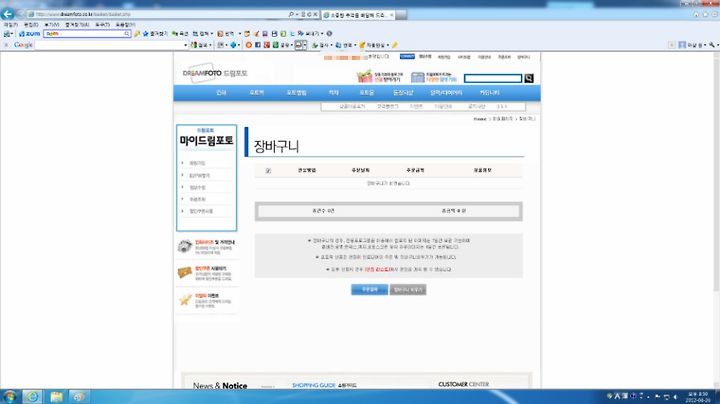
Task: Open the browser tools gear icon
Action: (x=715, y=15)
